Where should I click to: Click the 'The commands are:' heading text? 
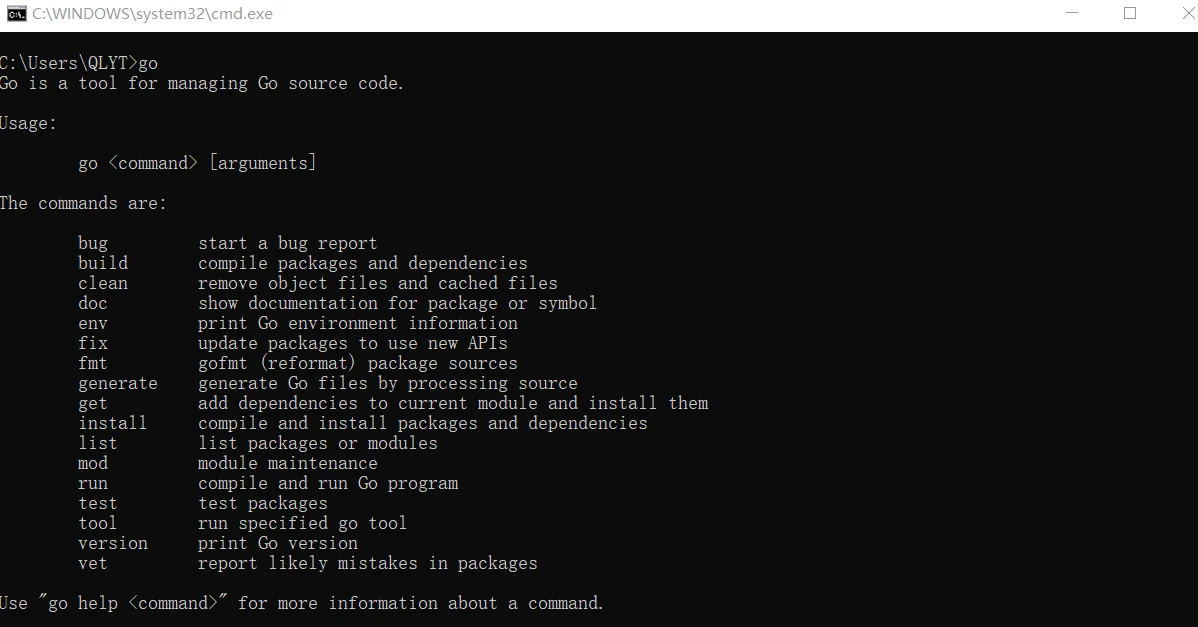pyautogui.click(x=83, y=203)
